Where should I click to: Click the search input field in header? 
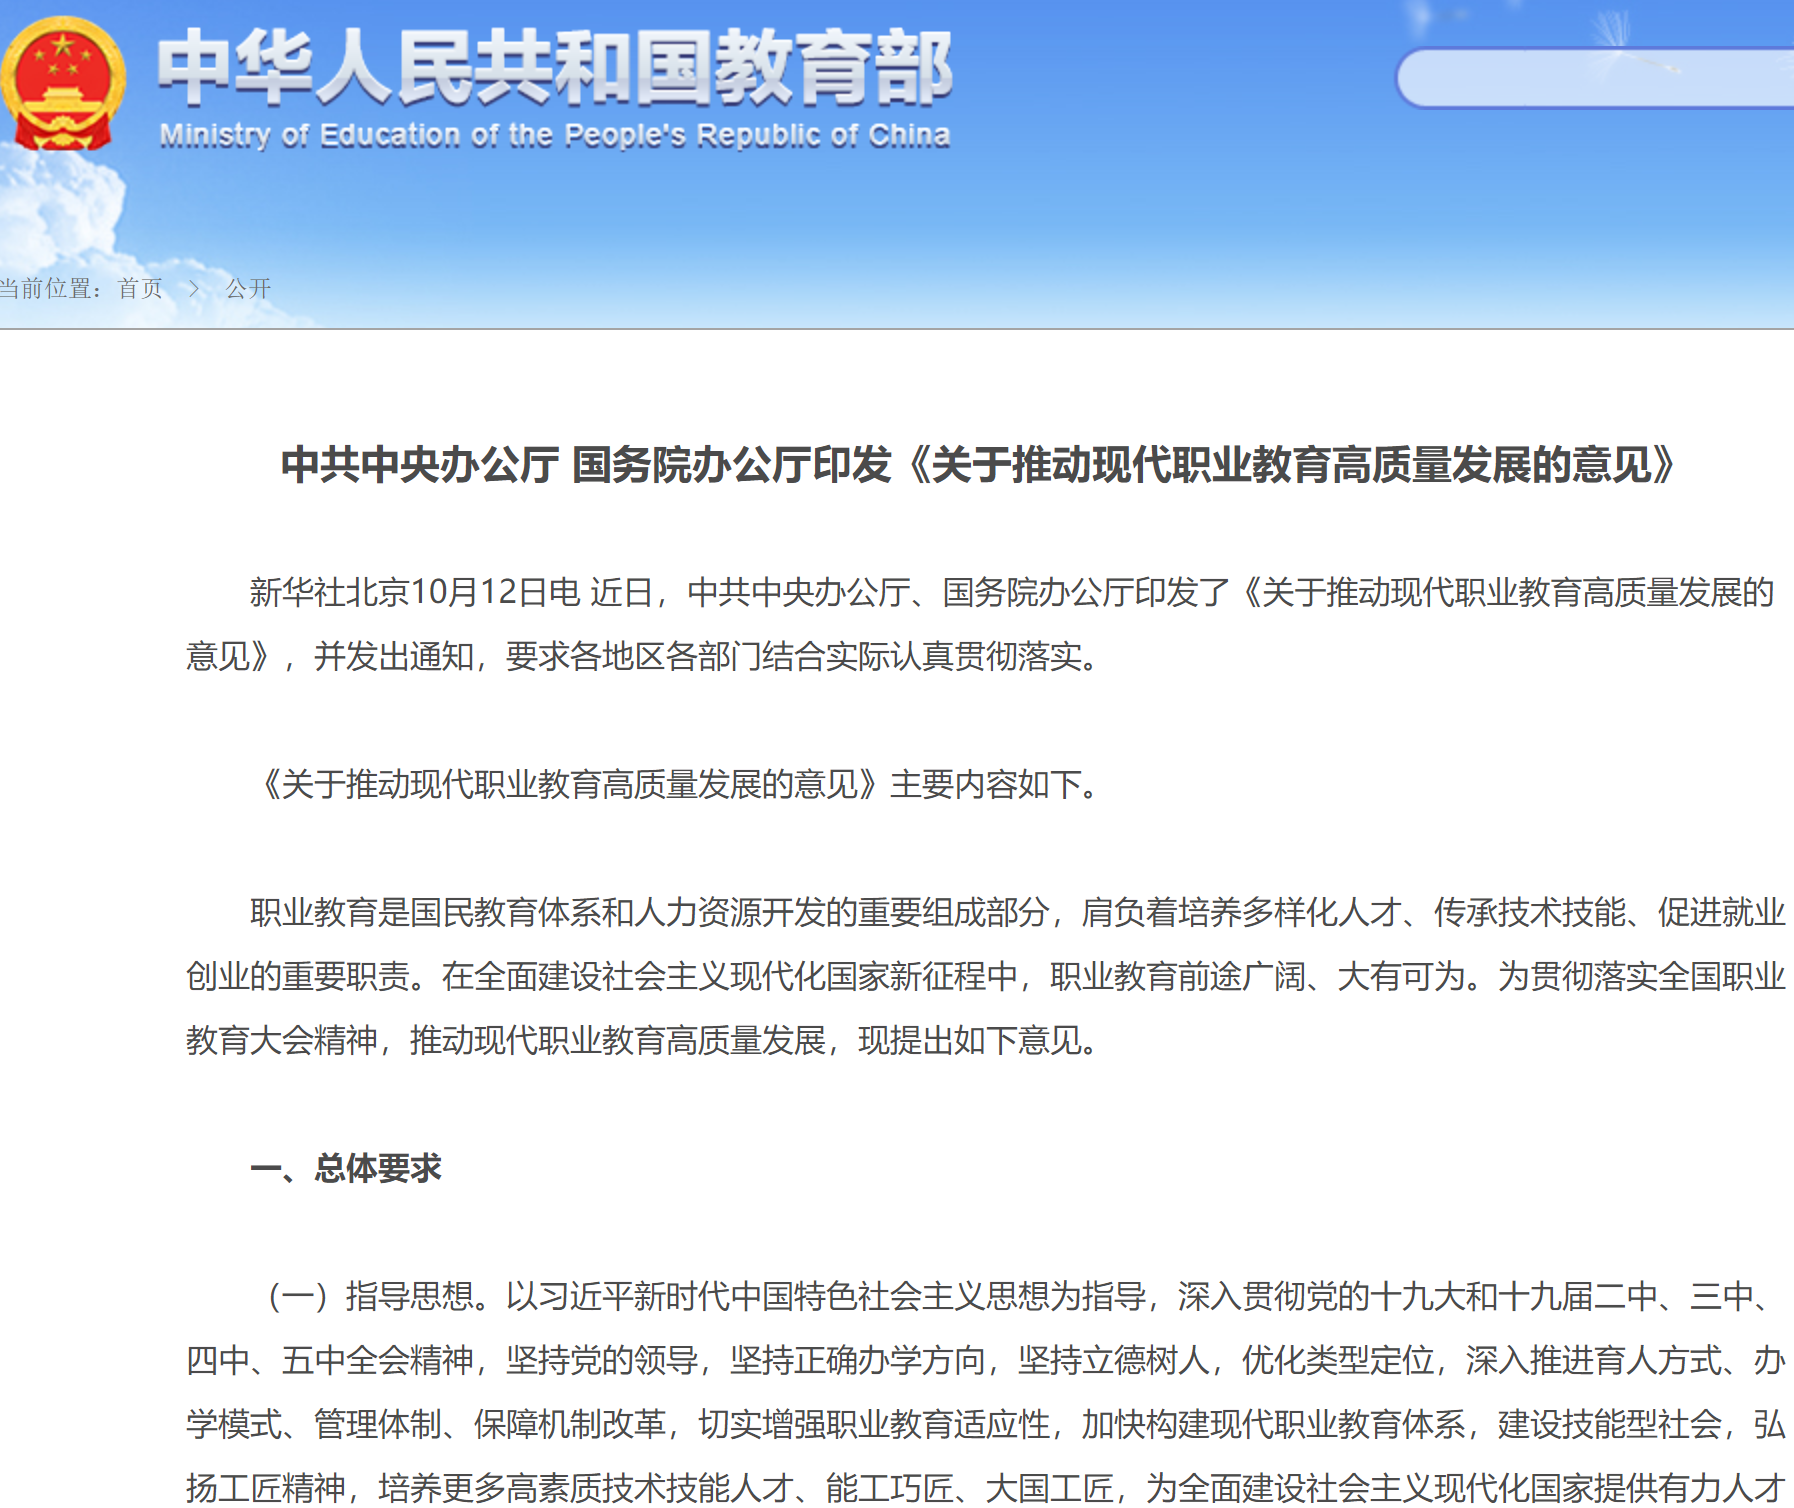1595,78
